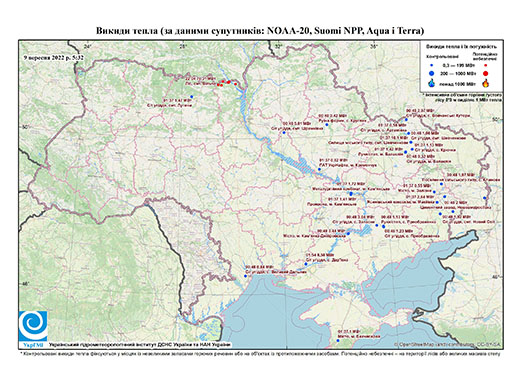
Task: Click the small blue dot legend symbol
Action: point(432,65)
